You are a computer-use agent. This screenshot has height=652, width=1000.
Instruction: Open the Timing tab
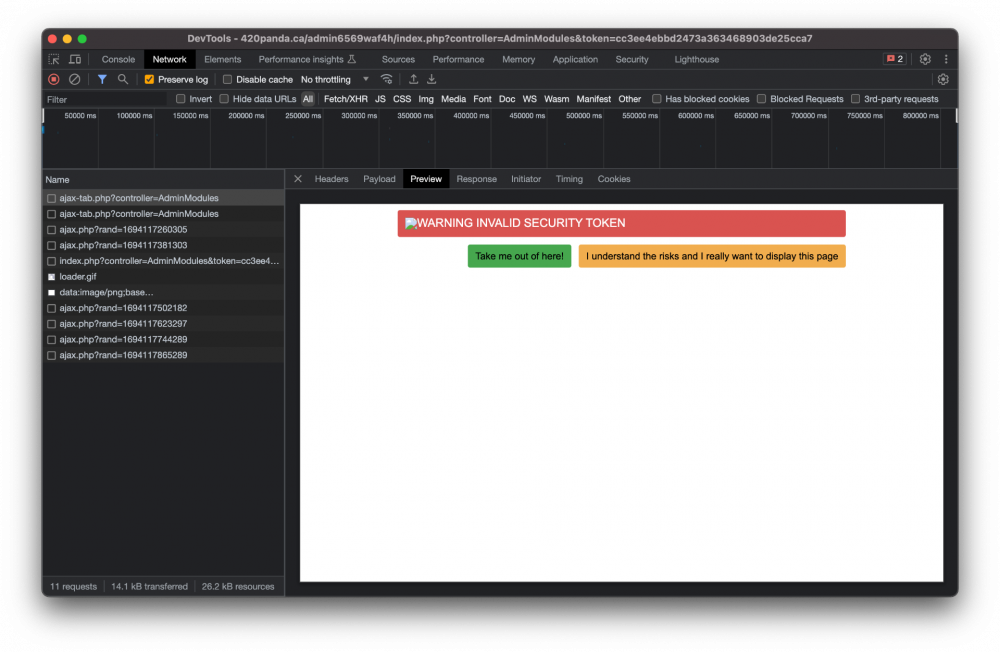click(x=569, y=179)
